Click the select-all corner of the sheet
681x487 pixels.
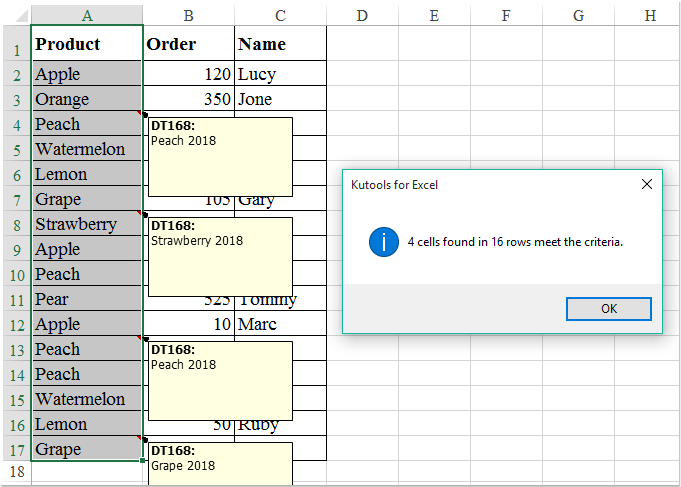[x=15, y=14]
